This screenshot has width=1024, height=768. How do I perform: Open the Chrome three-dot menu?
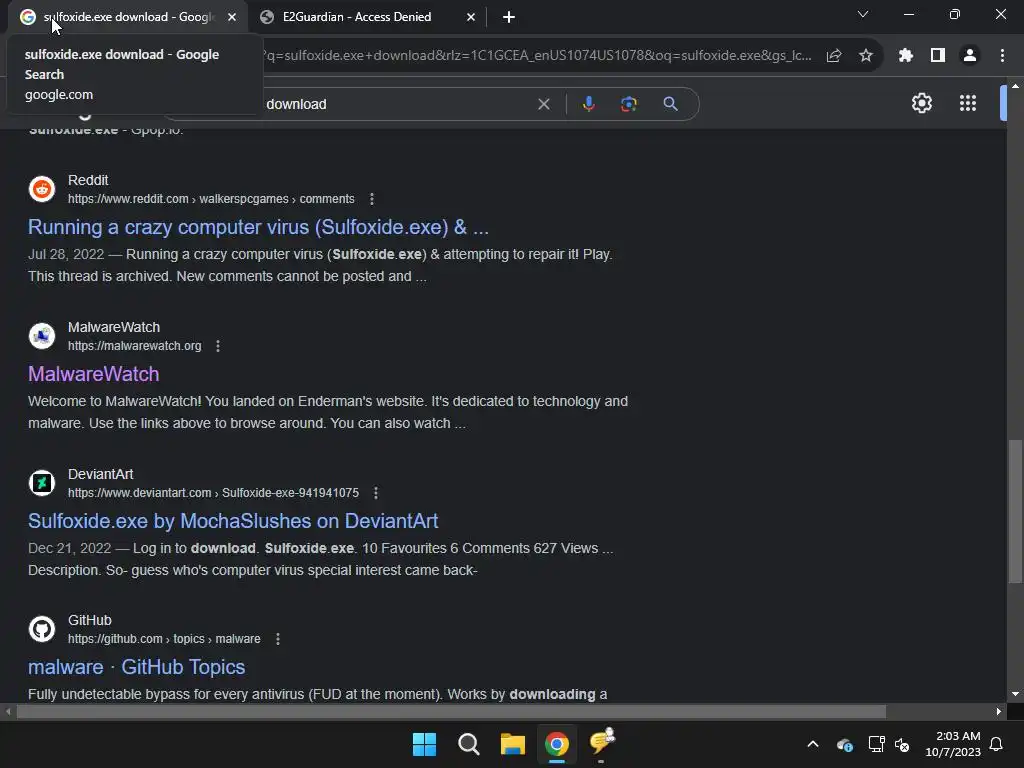[x=1002, y=56]
